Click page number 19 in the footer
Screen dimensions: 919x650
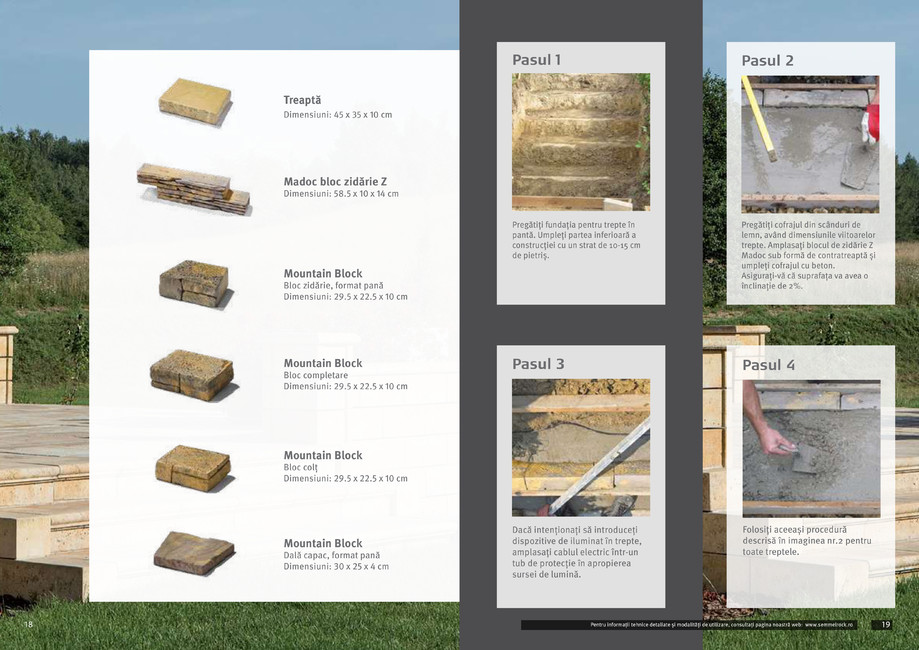pyautogui.click(x=885, y=625)
